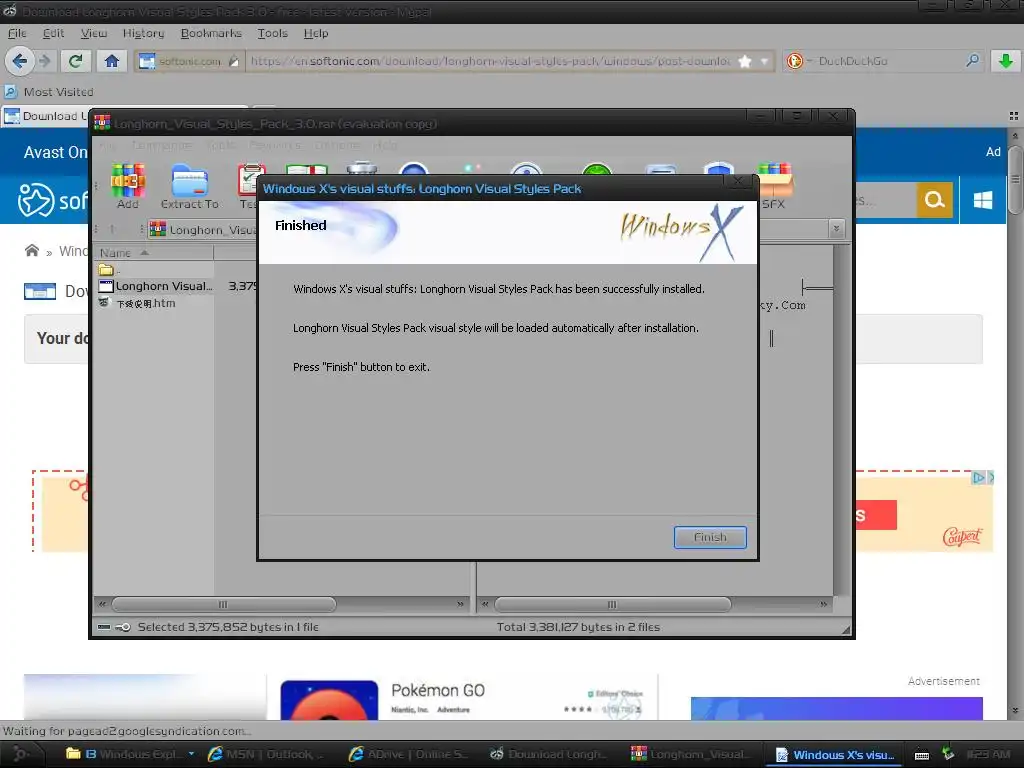The image size is (1024, 768).
Task: Open the browser Edit menu
Action: point(54,33)
